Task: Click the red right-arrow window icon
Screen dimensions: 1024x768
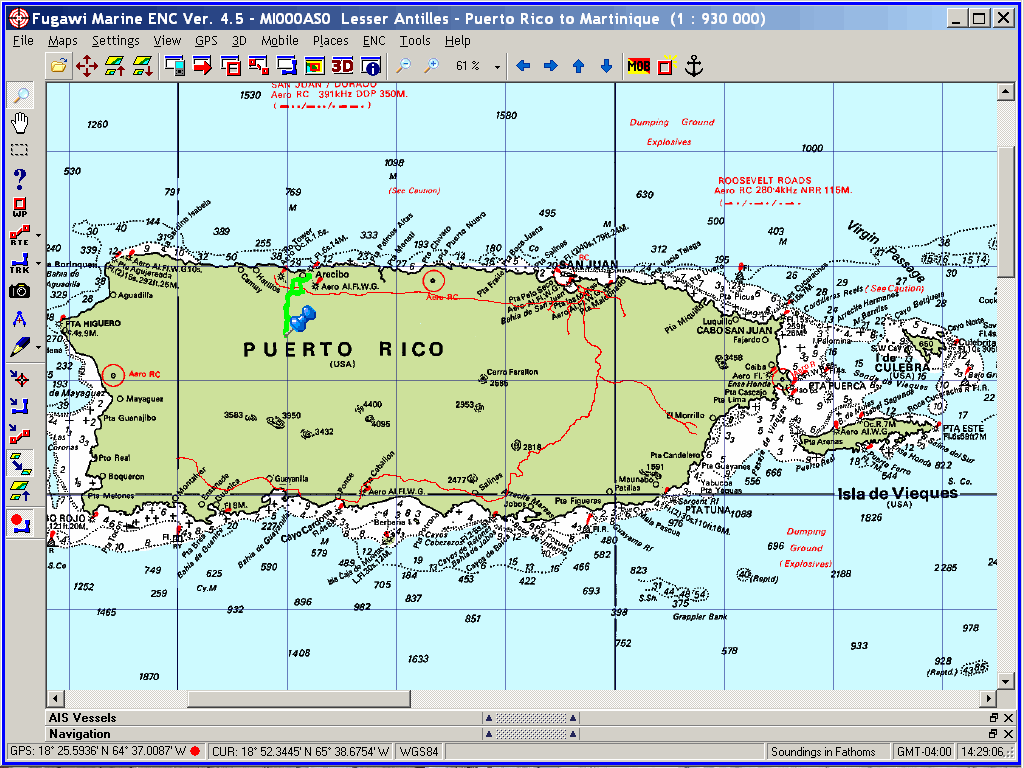Action: coord(202,65)
